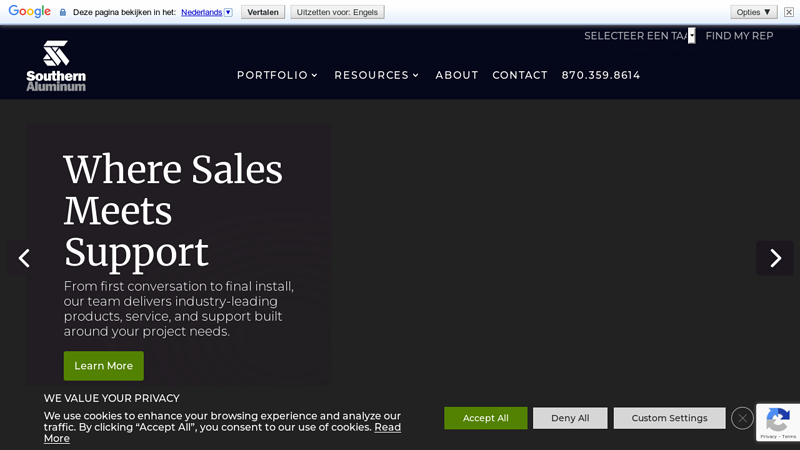Advance to the next slide arrow
This screenshot has width=800, height=450.
(775, 258)
